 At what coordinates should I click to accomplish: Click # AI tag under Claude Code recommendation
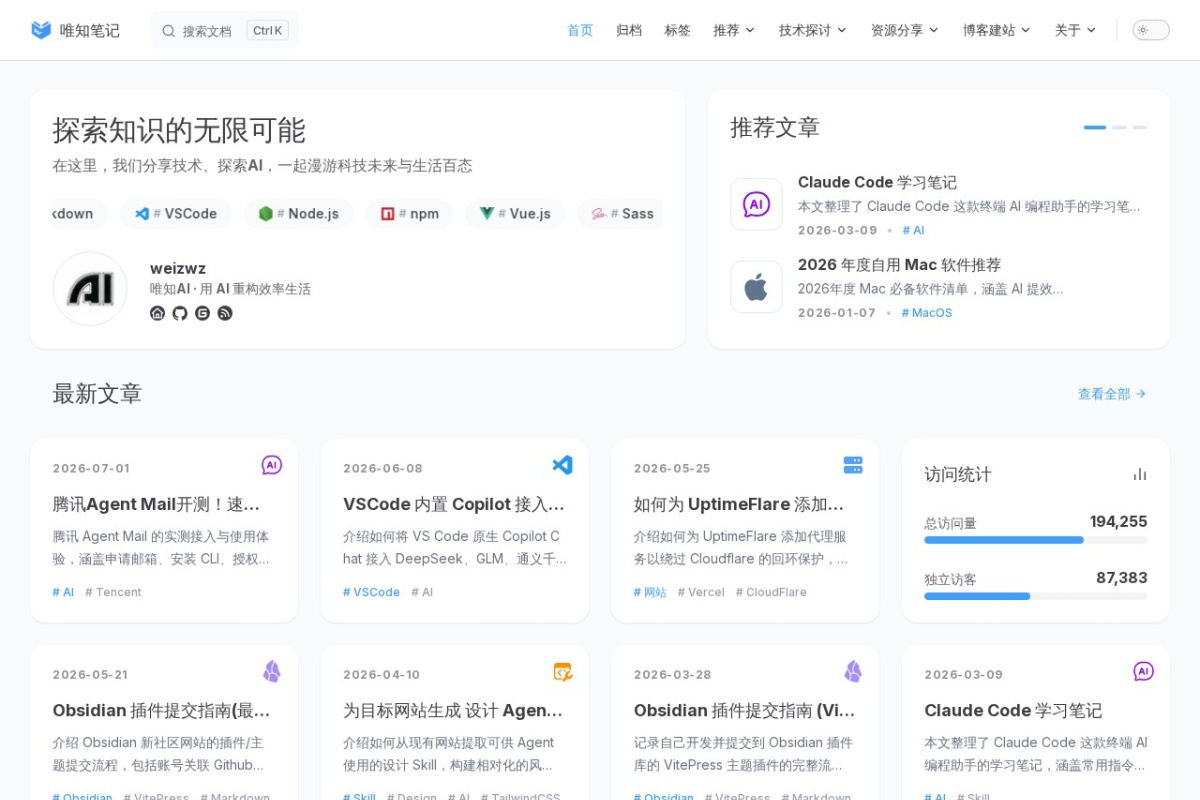pyautogui.click(x=913, y=230)
